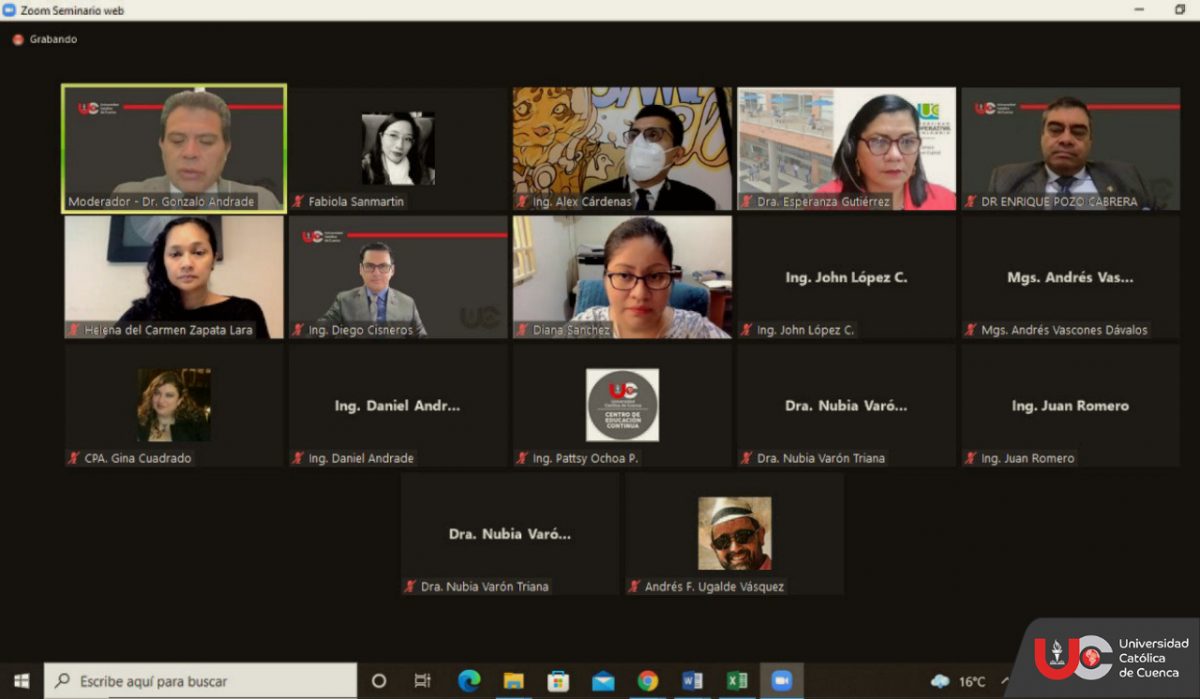Screen dimensions: 1200x699
Task: Open Microsoft Excel from the taskbar
Action: click(737, 681)
